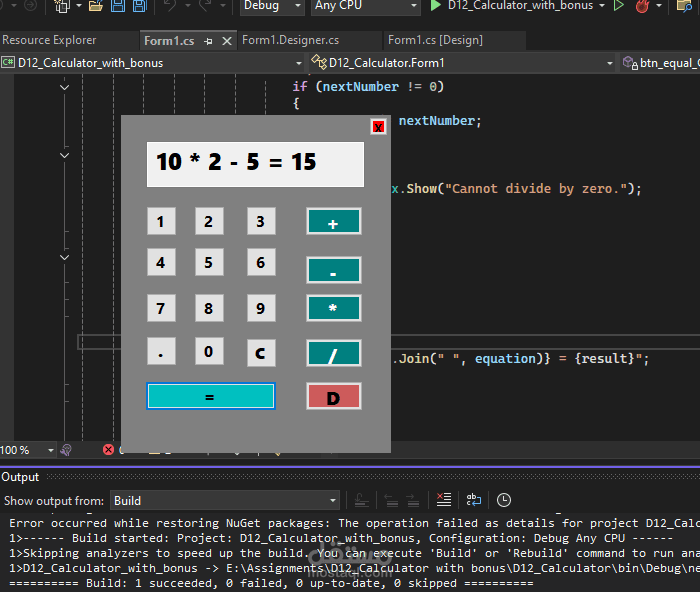Click the red D delete button
The image size is (700, 592).
tap(333, 396)
